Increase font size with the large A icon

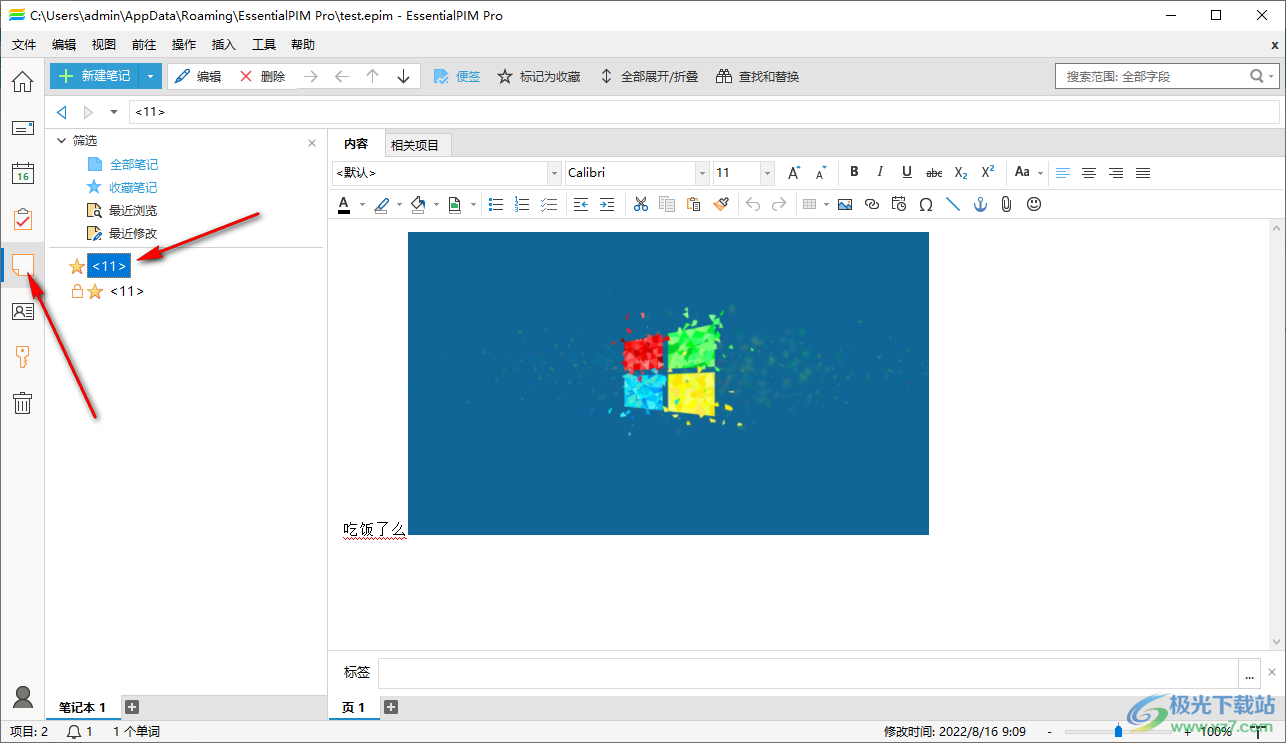793,173
